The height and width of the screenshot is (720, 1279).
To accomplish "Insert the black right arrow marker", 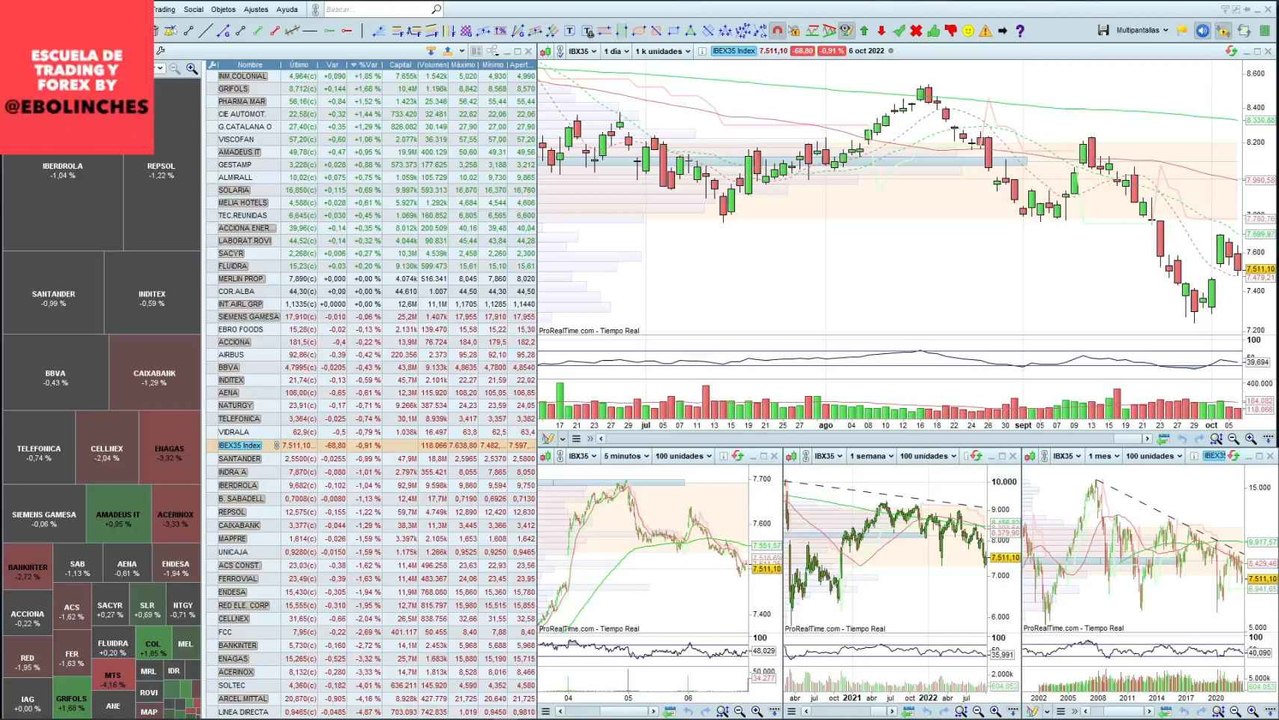I will click(1002, 31).
